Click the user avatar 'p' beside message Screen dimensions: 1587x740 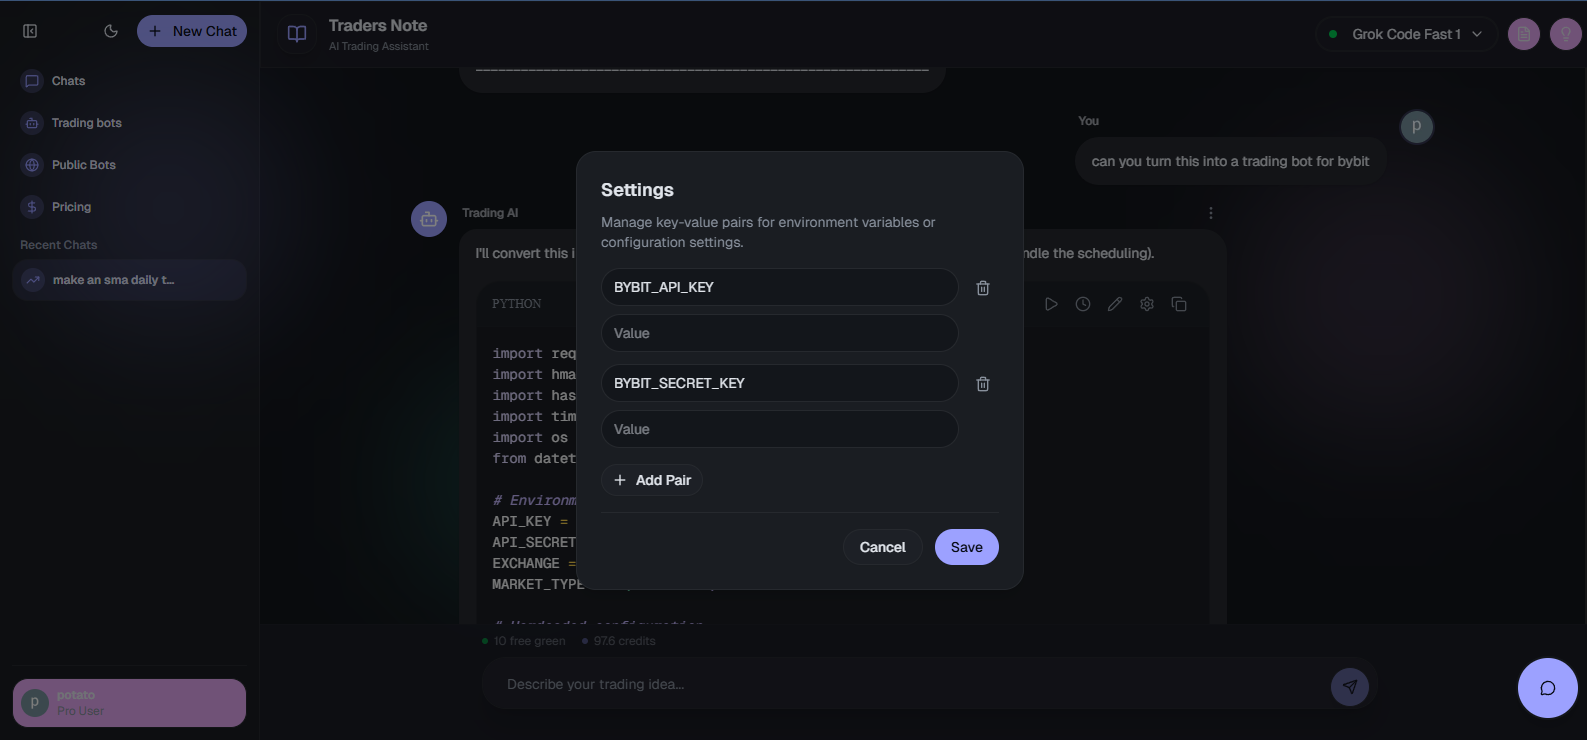[1416, 126]
